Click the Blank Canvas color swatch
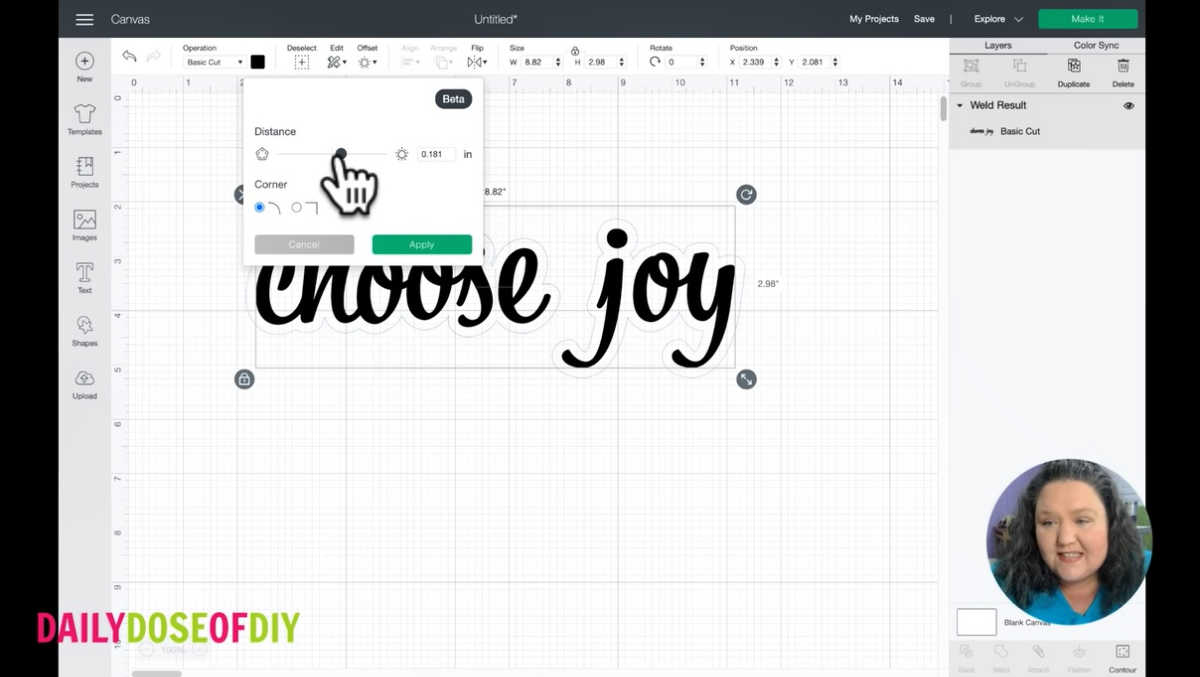Viewport: 1200px width, 677px height. (x=977, y=622)
